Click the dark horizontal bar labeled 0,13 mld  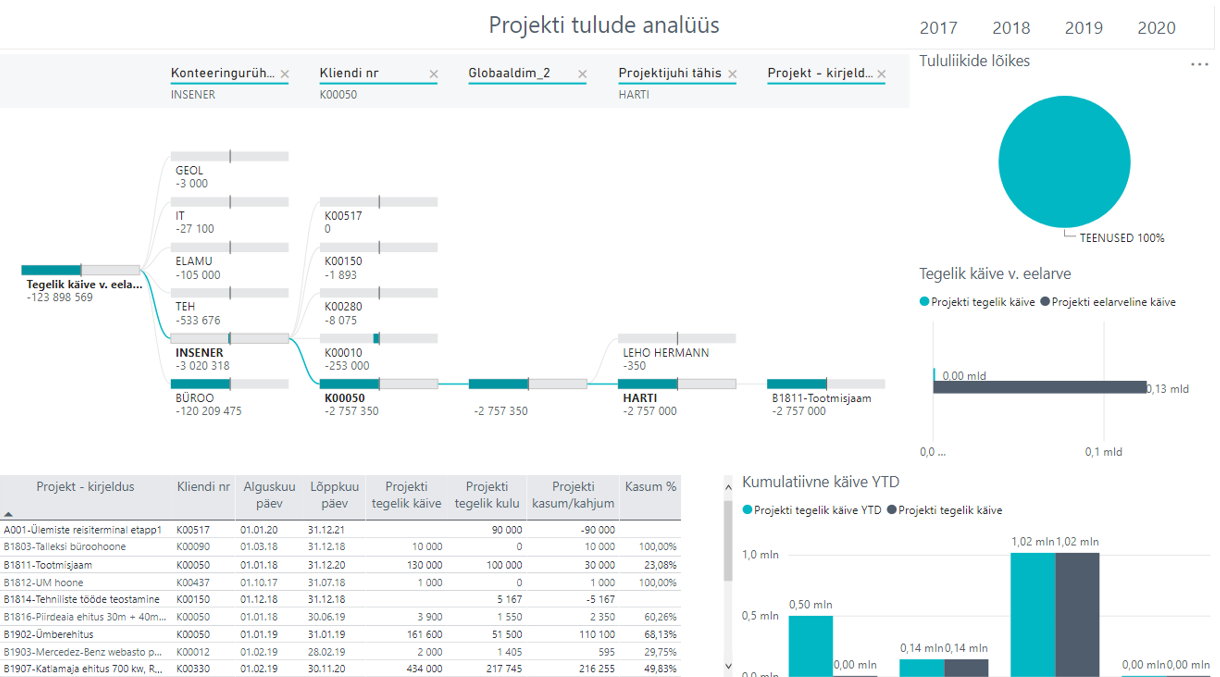(x=1040, y=387)
